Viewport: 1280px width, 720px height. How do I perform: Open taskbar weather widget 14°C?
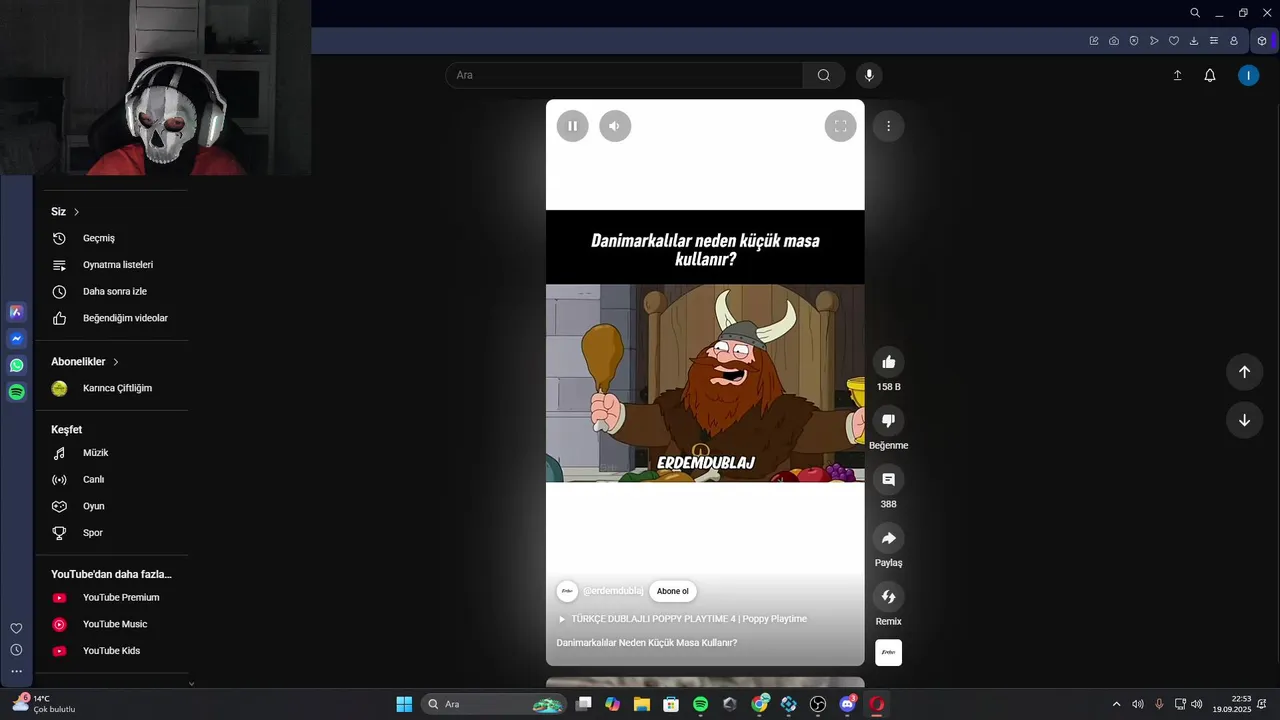[x=43, y=704]
